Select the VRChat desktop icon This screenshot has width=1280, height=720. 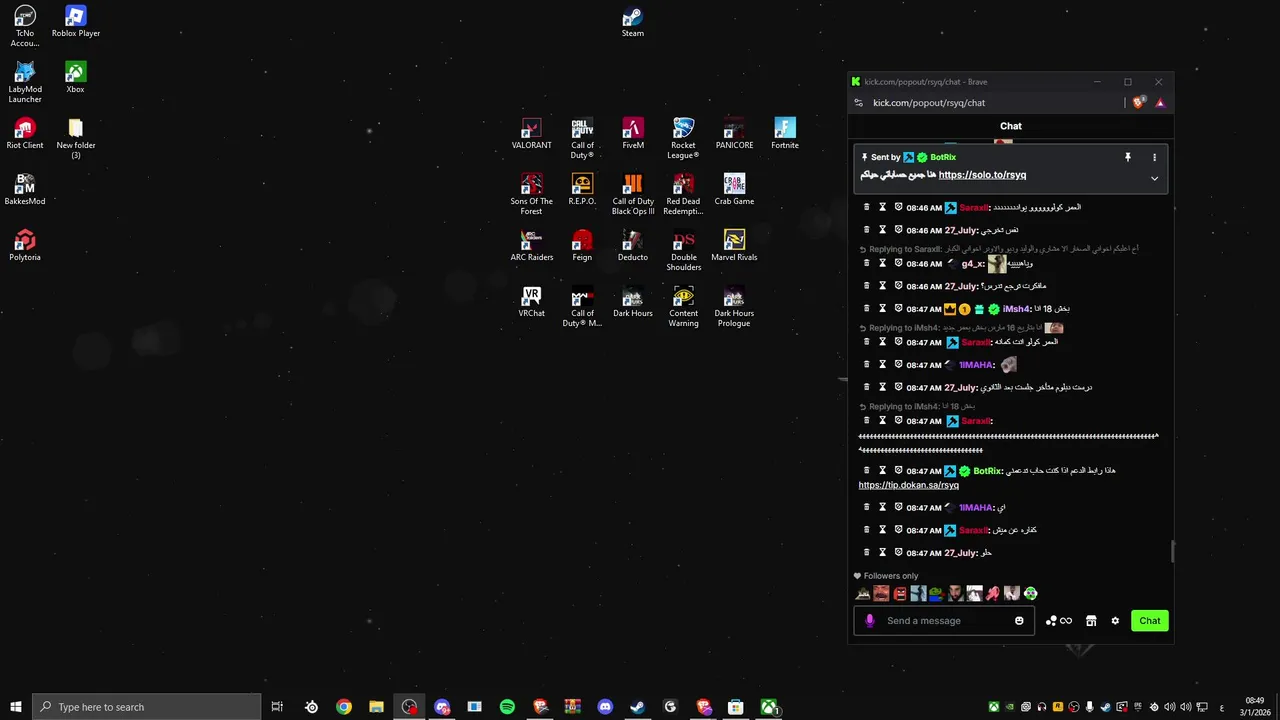click(x=531, y=302)
